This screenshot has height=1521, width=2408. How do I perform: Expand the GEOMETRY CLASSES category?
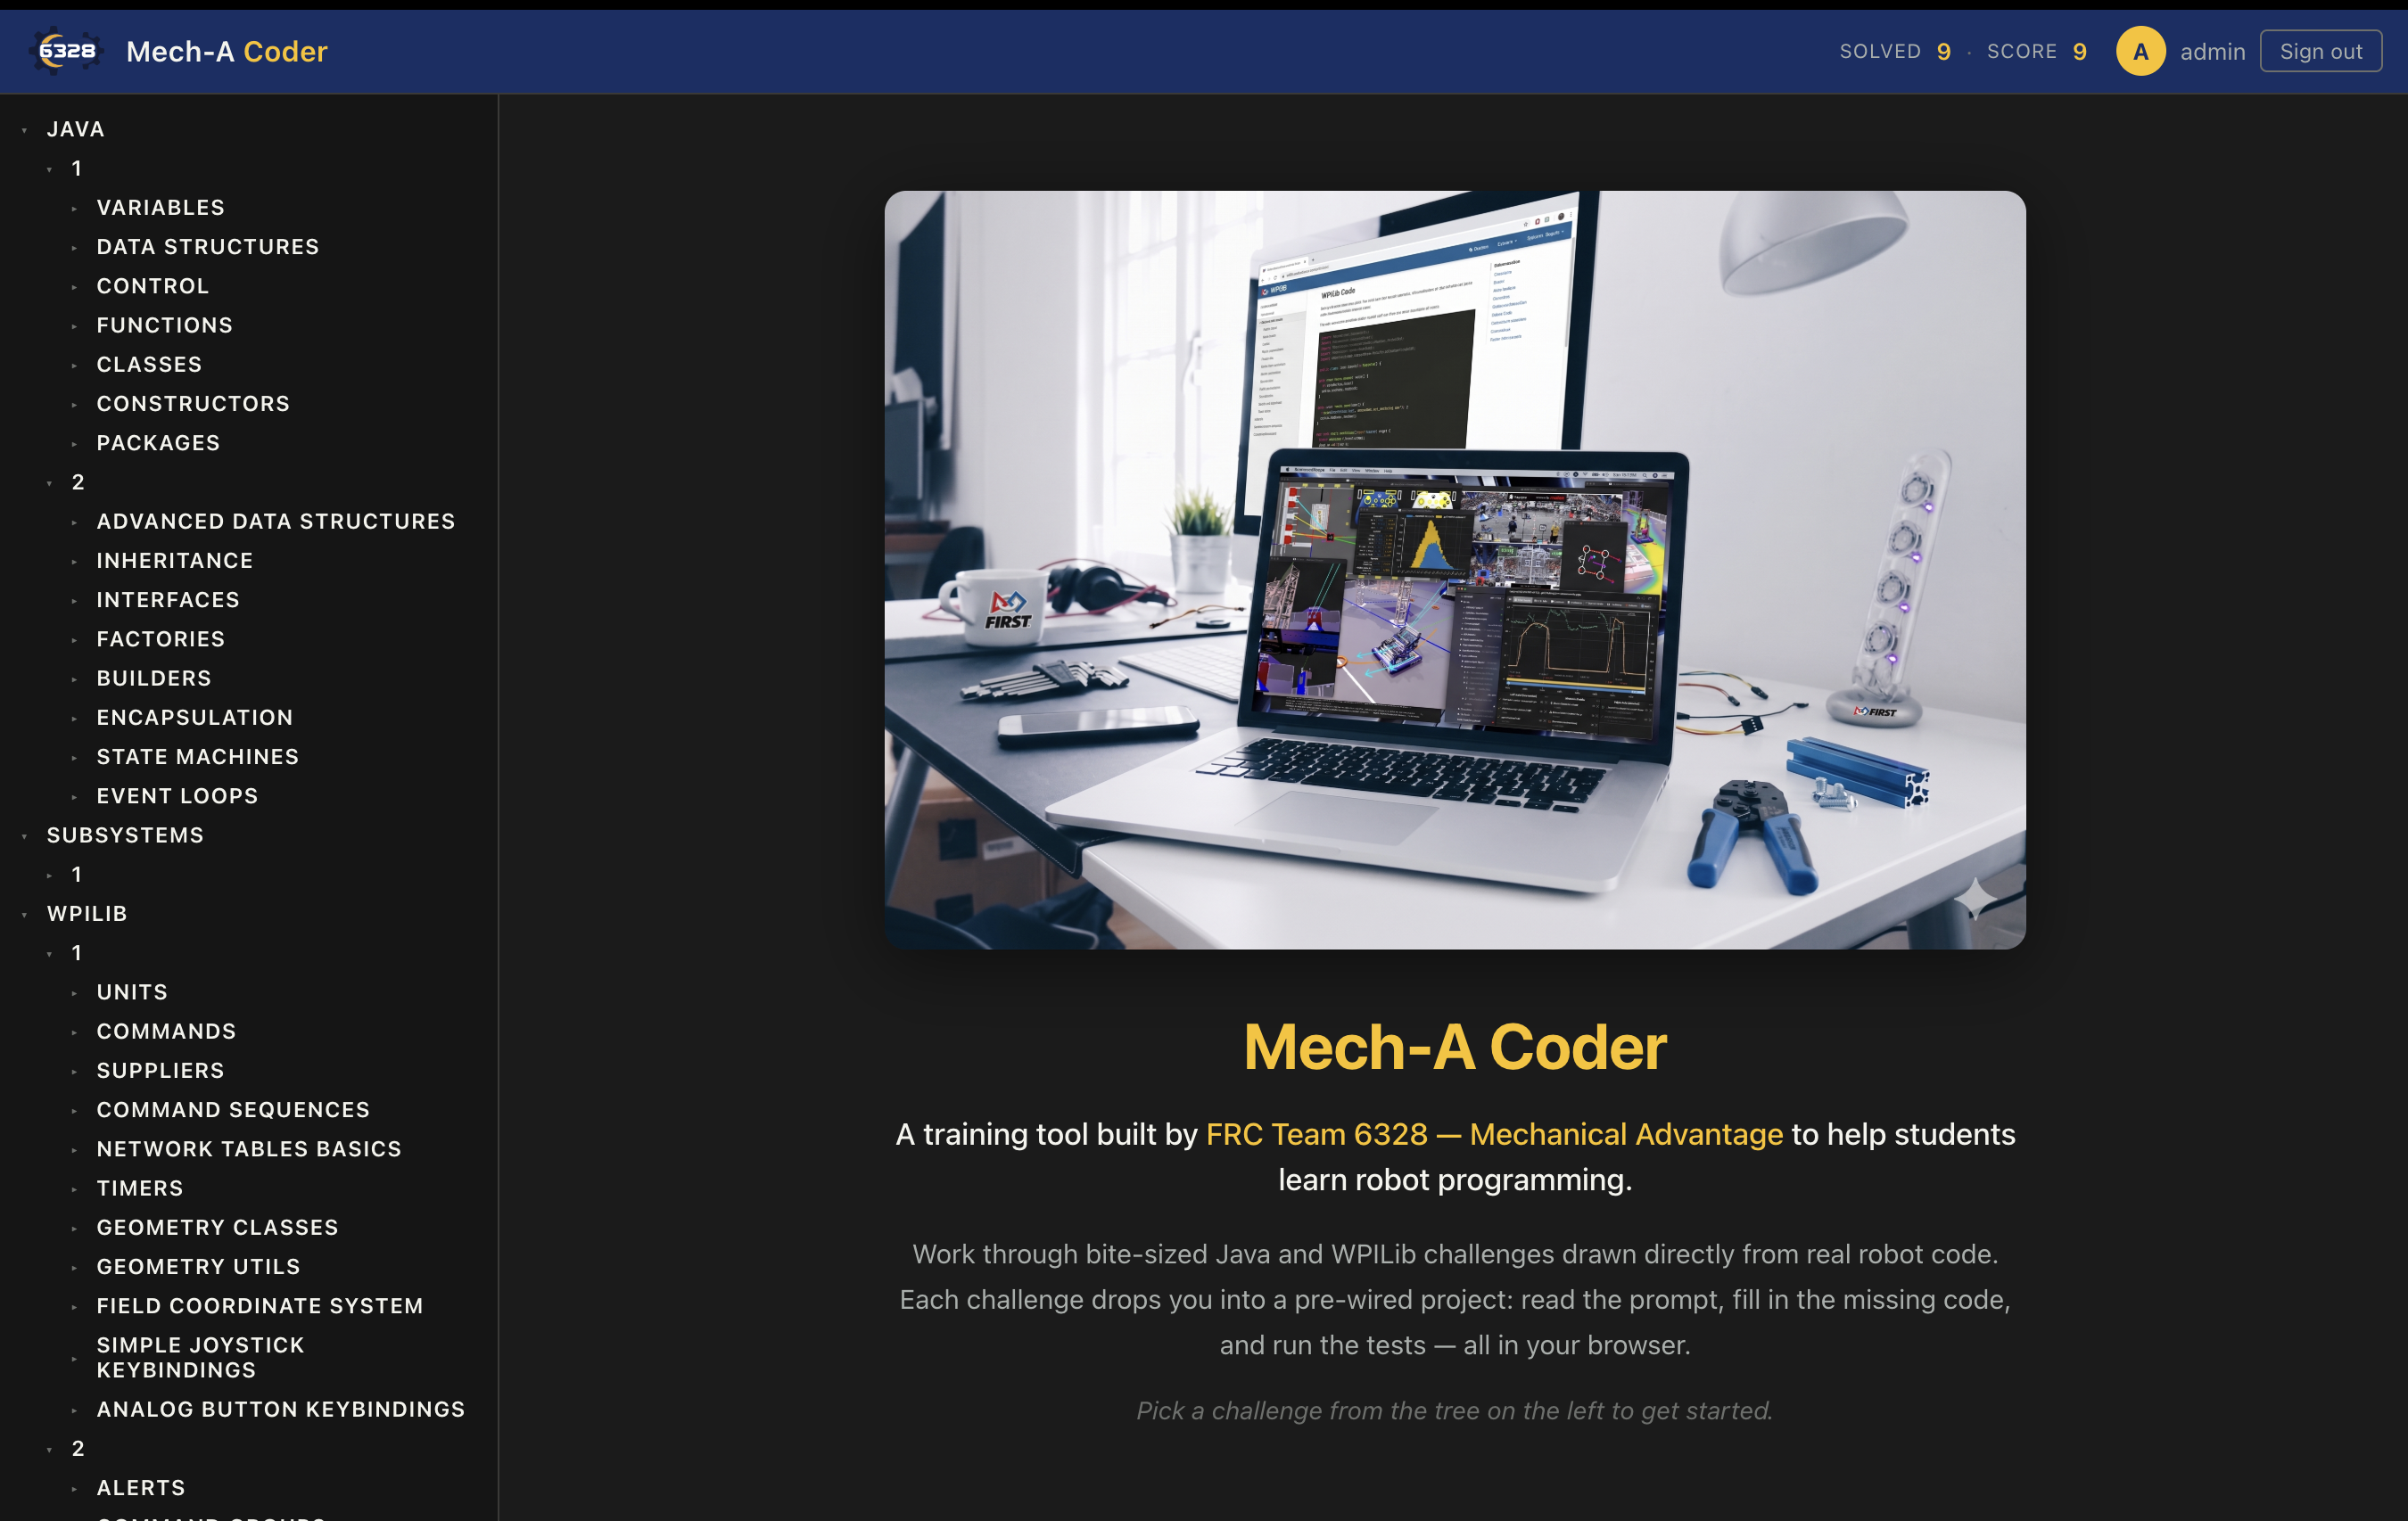(x=217, y=1227)
